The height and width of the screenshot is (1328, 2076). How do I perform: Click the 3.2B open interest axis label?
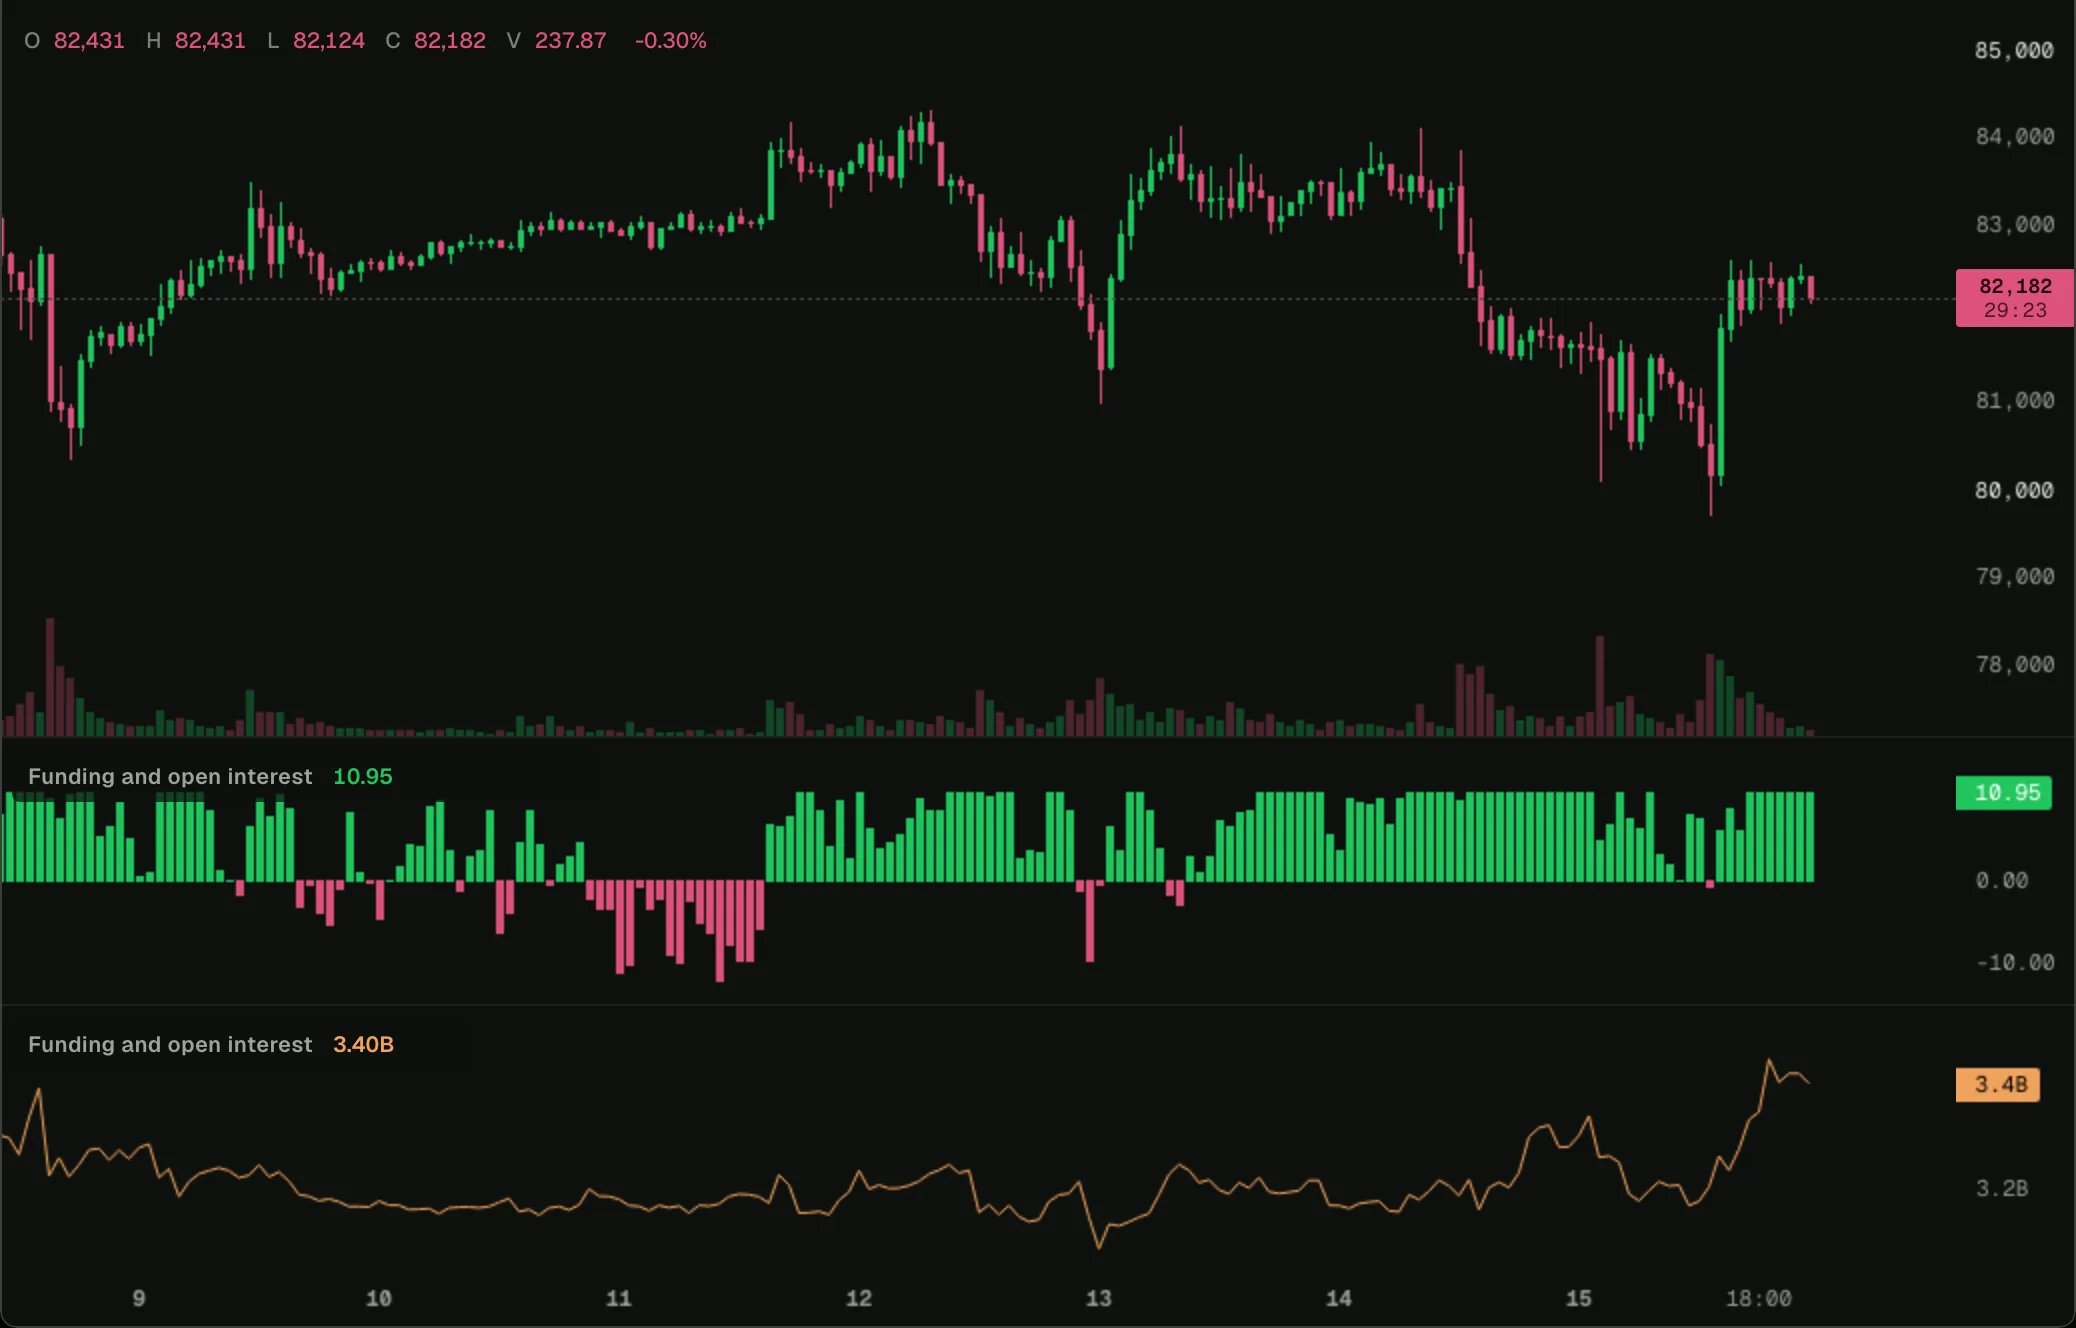(x=2001, y=1189)
